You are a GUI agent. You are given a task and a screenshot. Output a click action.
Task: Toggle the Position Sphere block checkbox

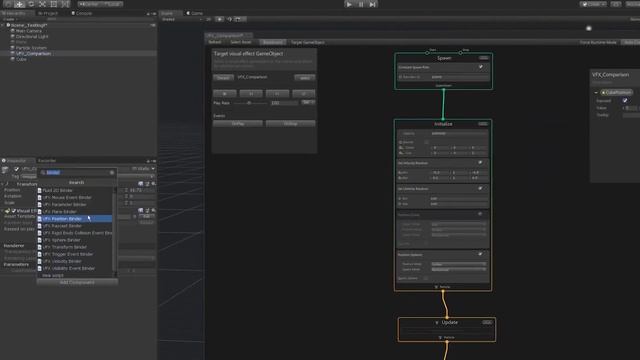click(x=480, y=254)
